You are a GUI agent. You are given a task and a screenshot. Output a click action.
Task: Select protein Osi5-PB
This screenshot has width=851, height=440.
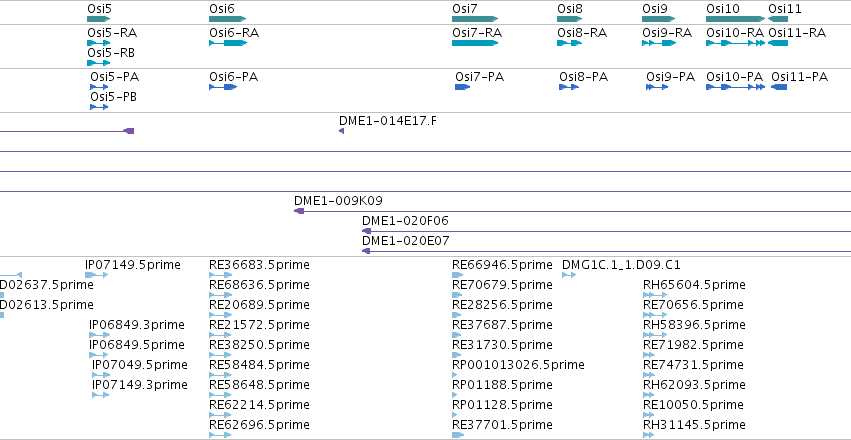[99, 107]
